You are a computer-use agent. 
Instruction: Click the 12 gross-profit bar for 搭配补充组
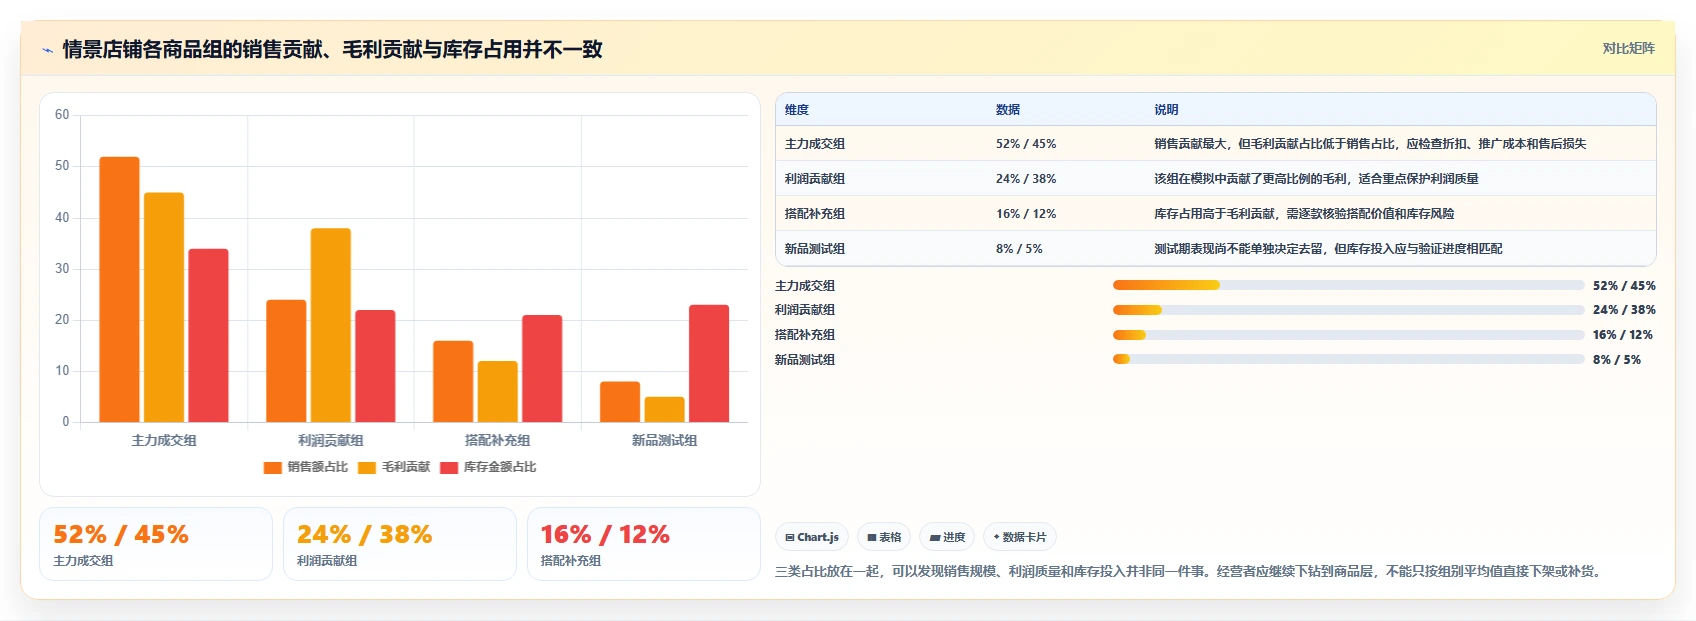[x=498, y=391]
